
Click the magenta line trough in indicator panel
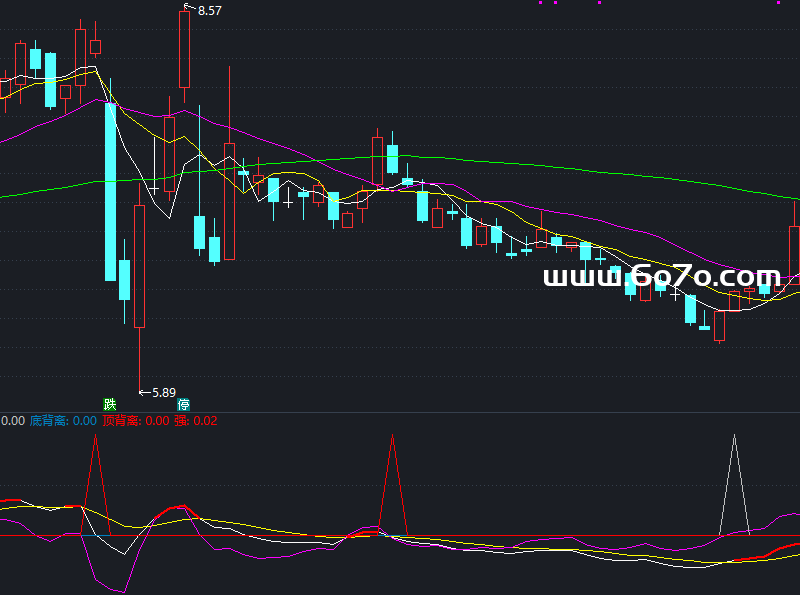(x=120, y=590)
